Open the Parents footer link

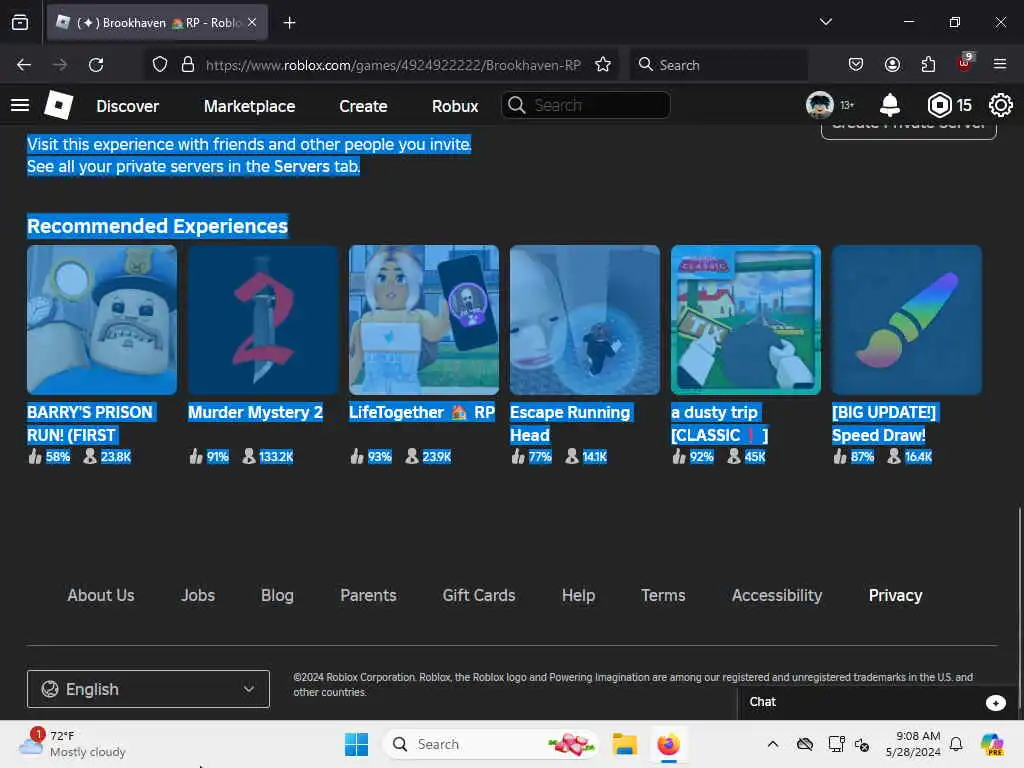click(368, 596)
